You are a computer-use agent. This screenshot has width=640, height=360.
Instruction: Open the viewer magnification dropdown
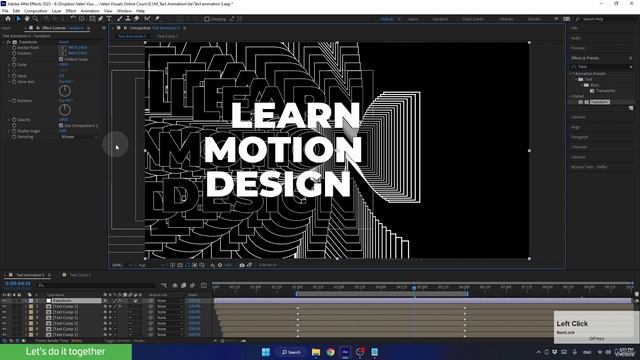pos(122,265)
